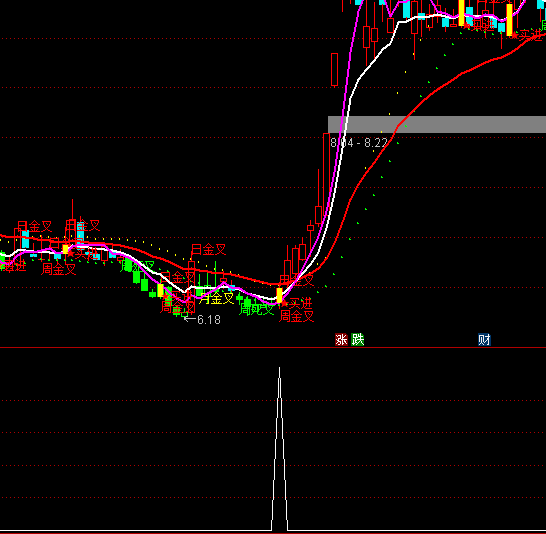Select the yellow 月金叉 signal label
Image resolution: width=546 pixels, height=534 pixels.
(216, 298)
